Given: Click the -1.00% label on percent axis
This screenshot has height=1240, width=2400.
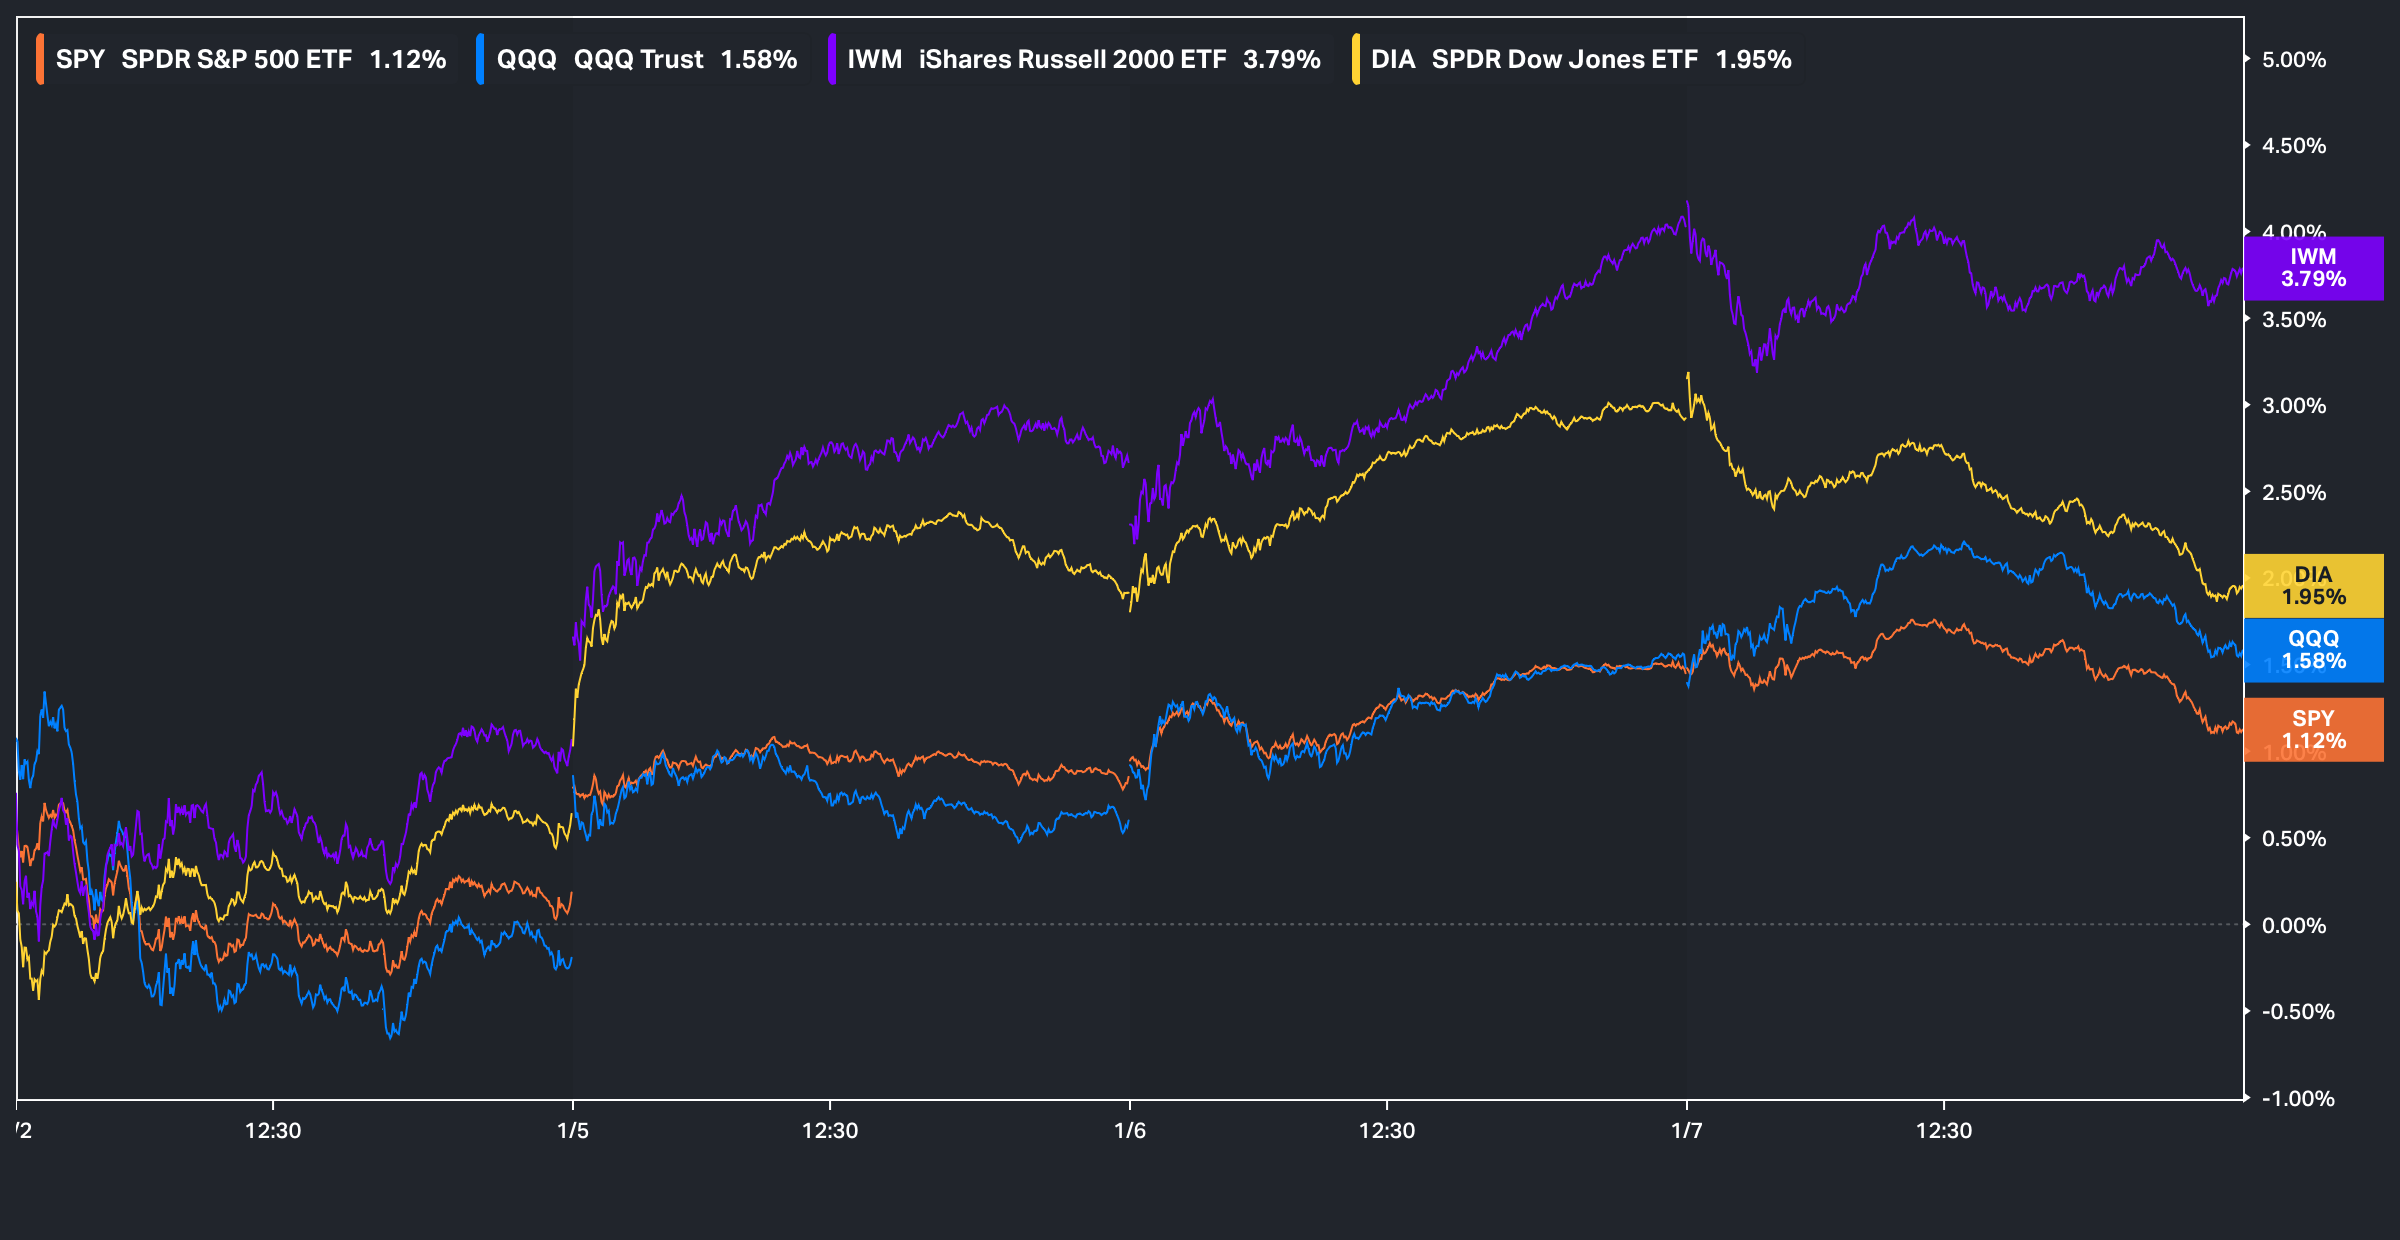Looking at the screenshot, I should [2297, 1098].
